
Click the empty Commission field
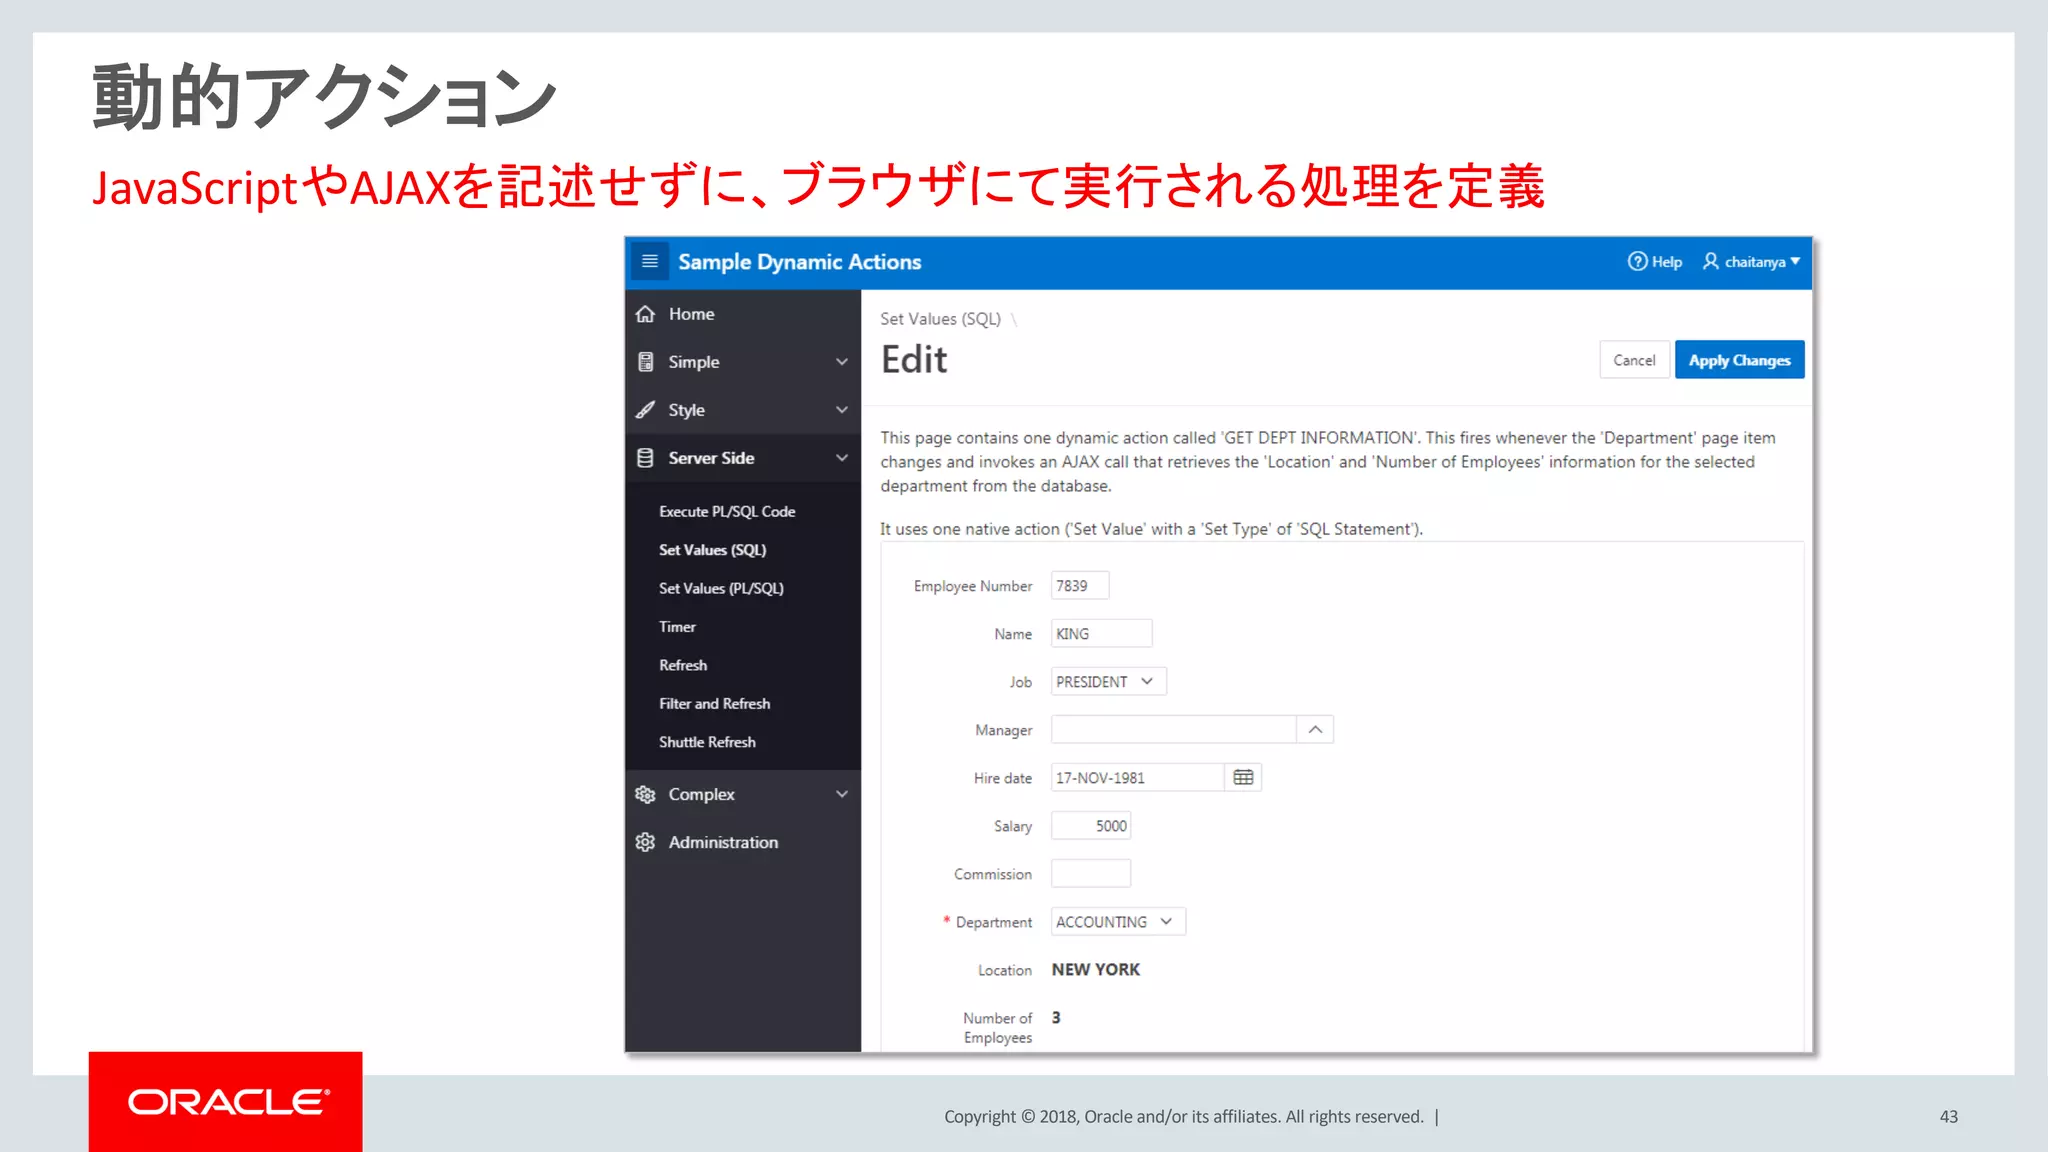[x=1090, y=873]
